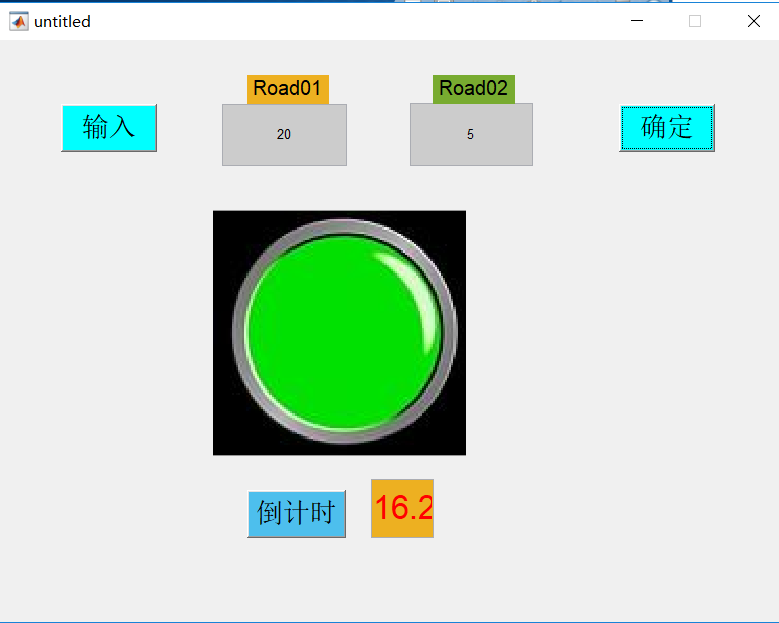
Task: Select the green Road02 label
Action: tap(474, 89)
